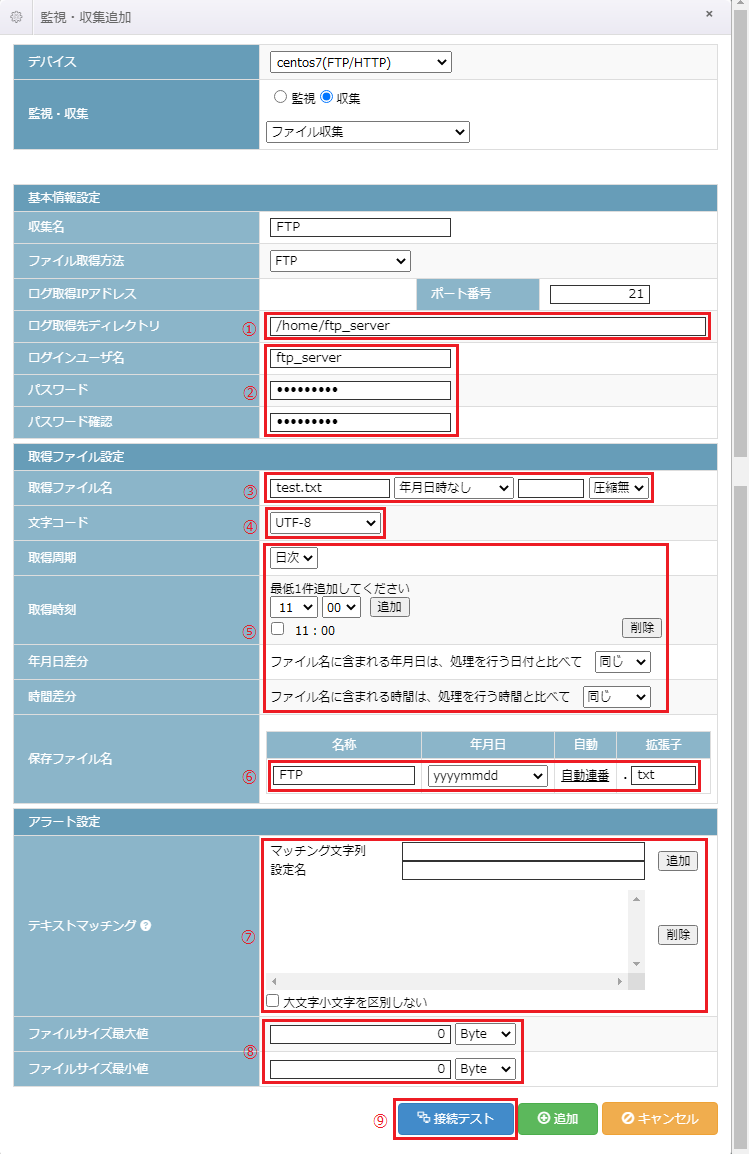Viewport: 749px width, 1154px height.
Task: Enable 大文字小文字を区別しない checkbox
Action: tap(272, 1001)
